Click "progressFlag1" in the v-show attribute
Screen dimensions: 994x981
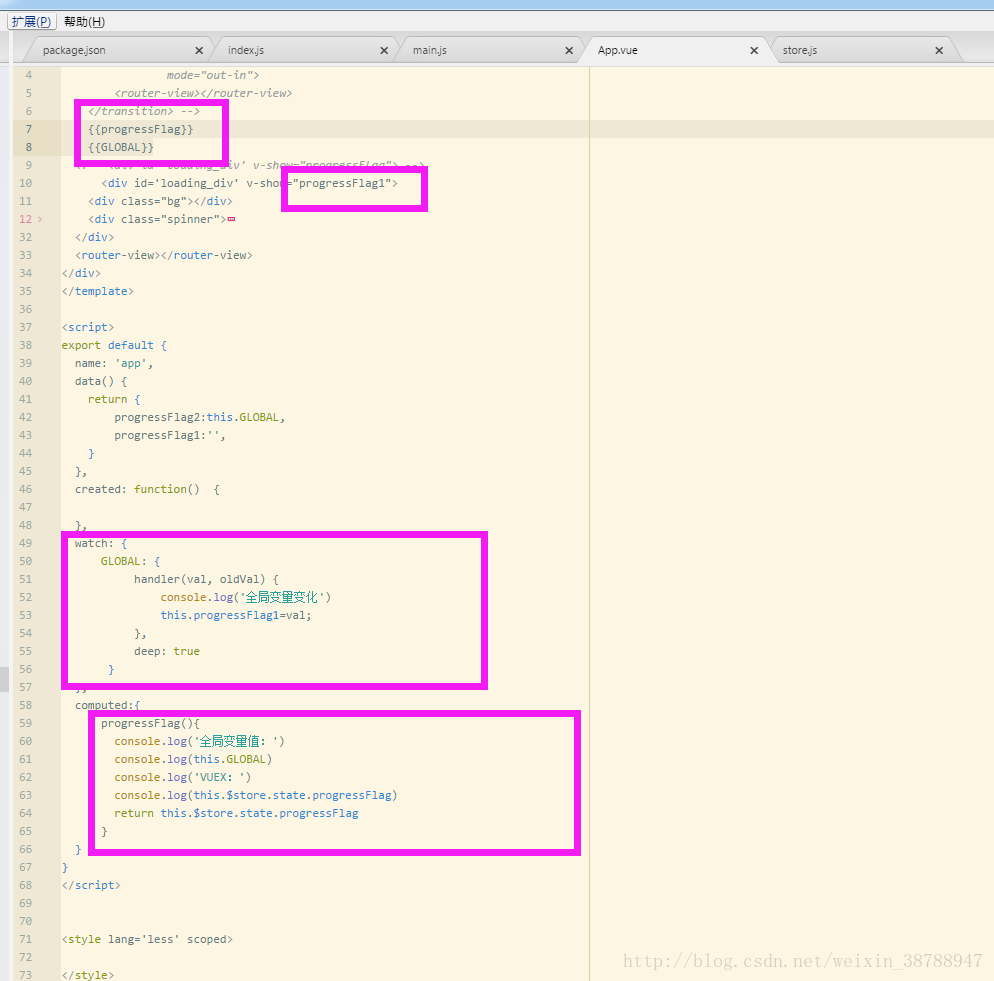(x=342, y=183)
